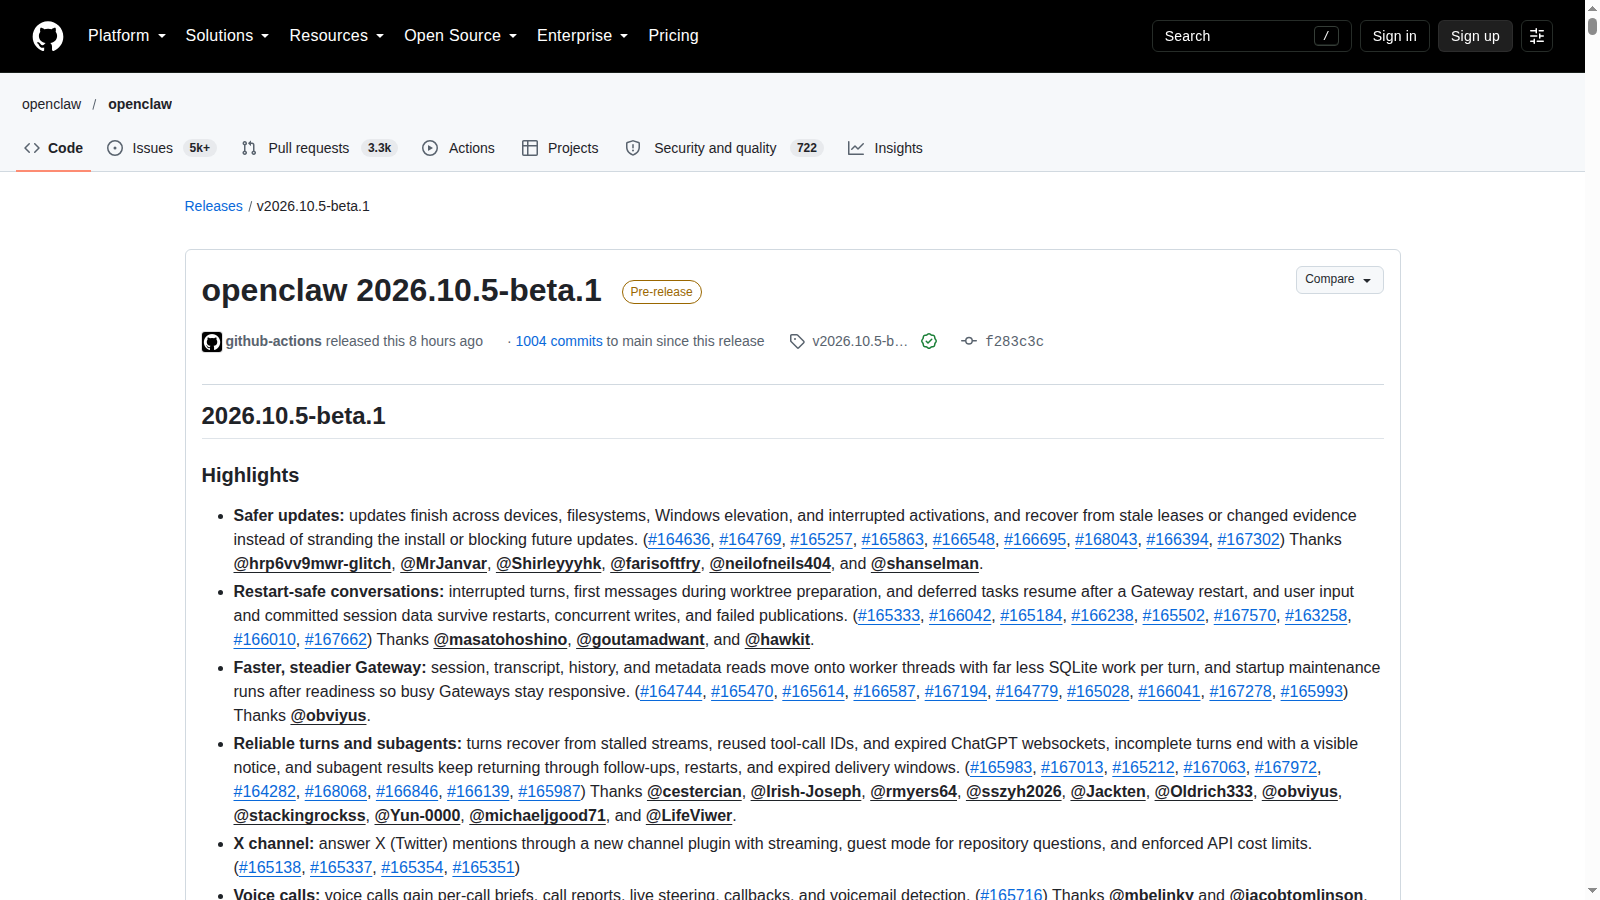
Task: Focus the Search field
Action: [x=1251, y=36]
